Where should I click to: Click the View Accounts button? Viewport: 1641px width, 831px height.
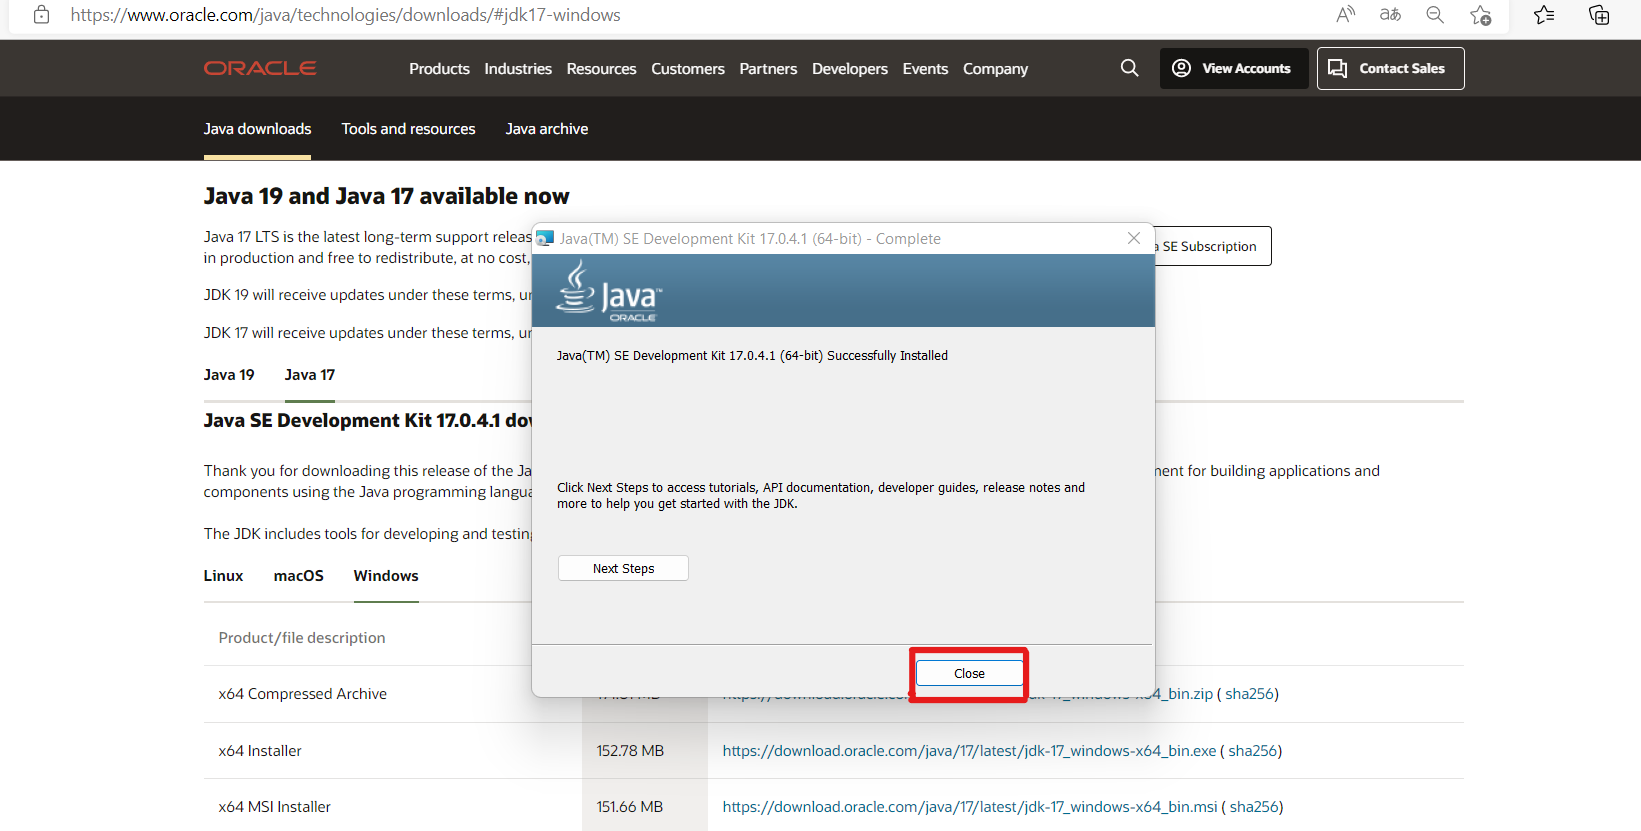click(x=1234, y=68)
